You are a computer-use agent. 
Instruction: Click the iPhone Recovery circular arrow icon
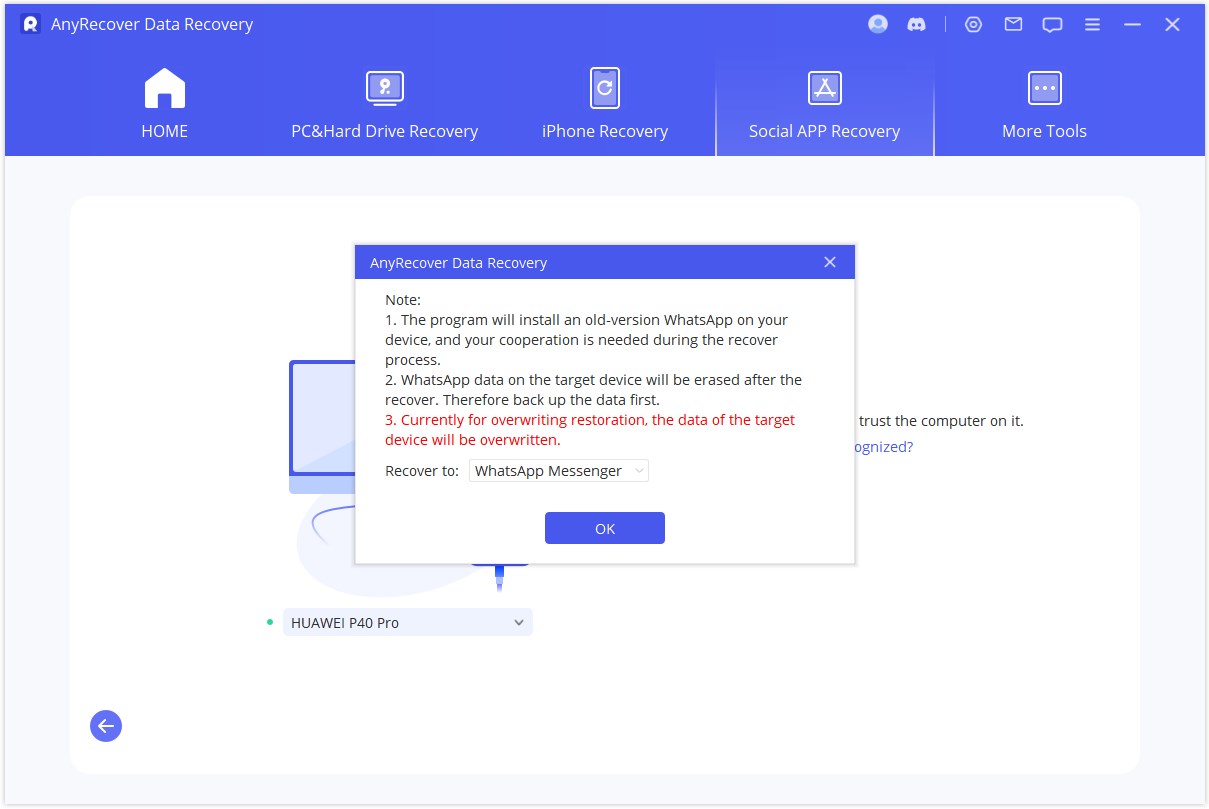point(604,88)
